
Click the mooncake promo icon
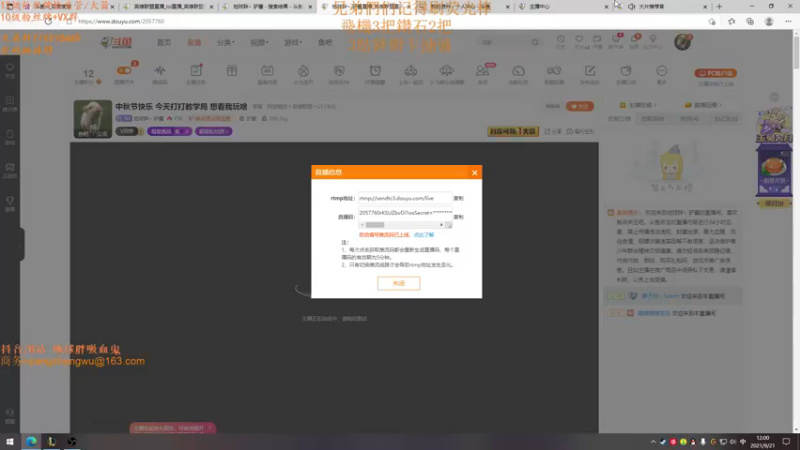click(774, 169)
